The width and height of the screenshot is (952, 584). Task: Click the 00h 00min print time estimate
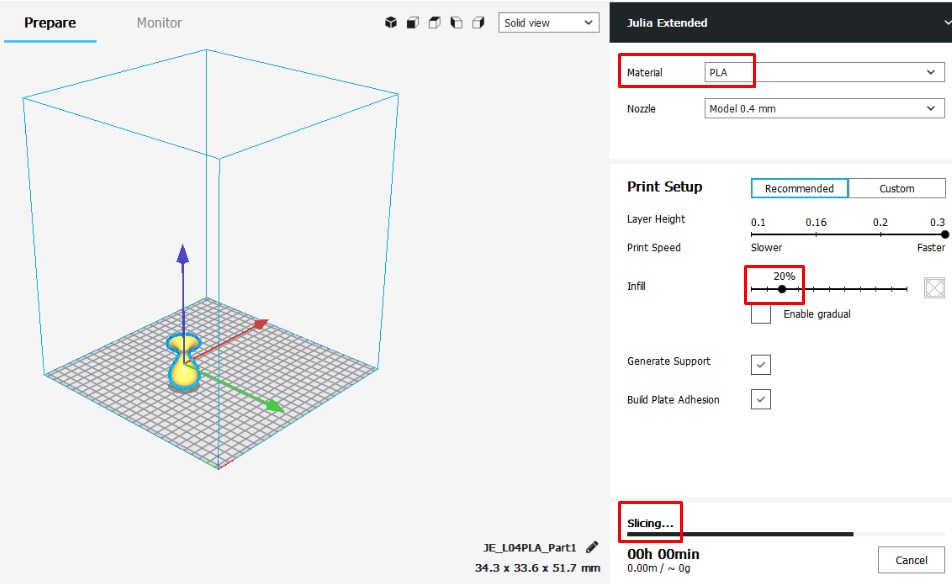(663, 554)
